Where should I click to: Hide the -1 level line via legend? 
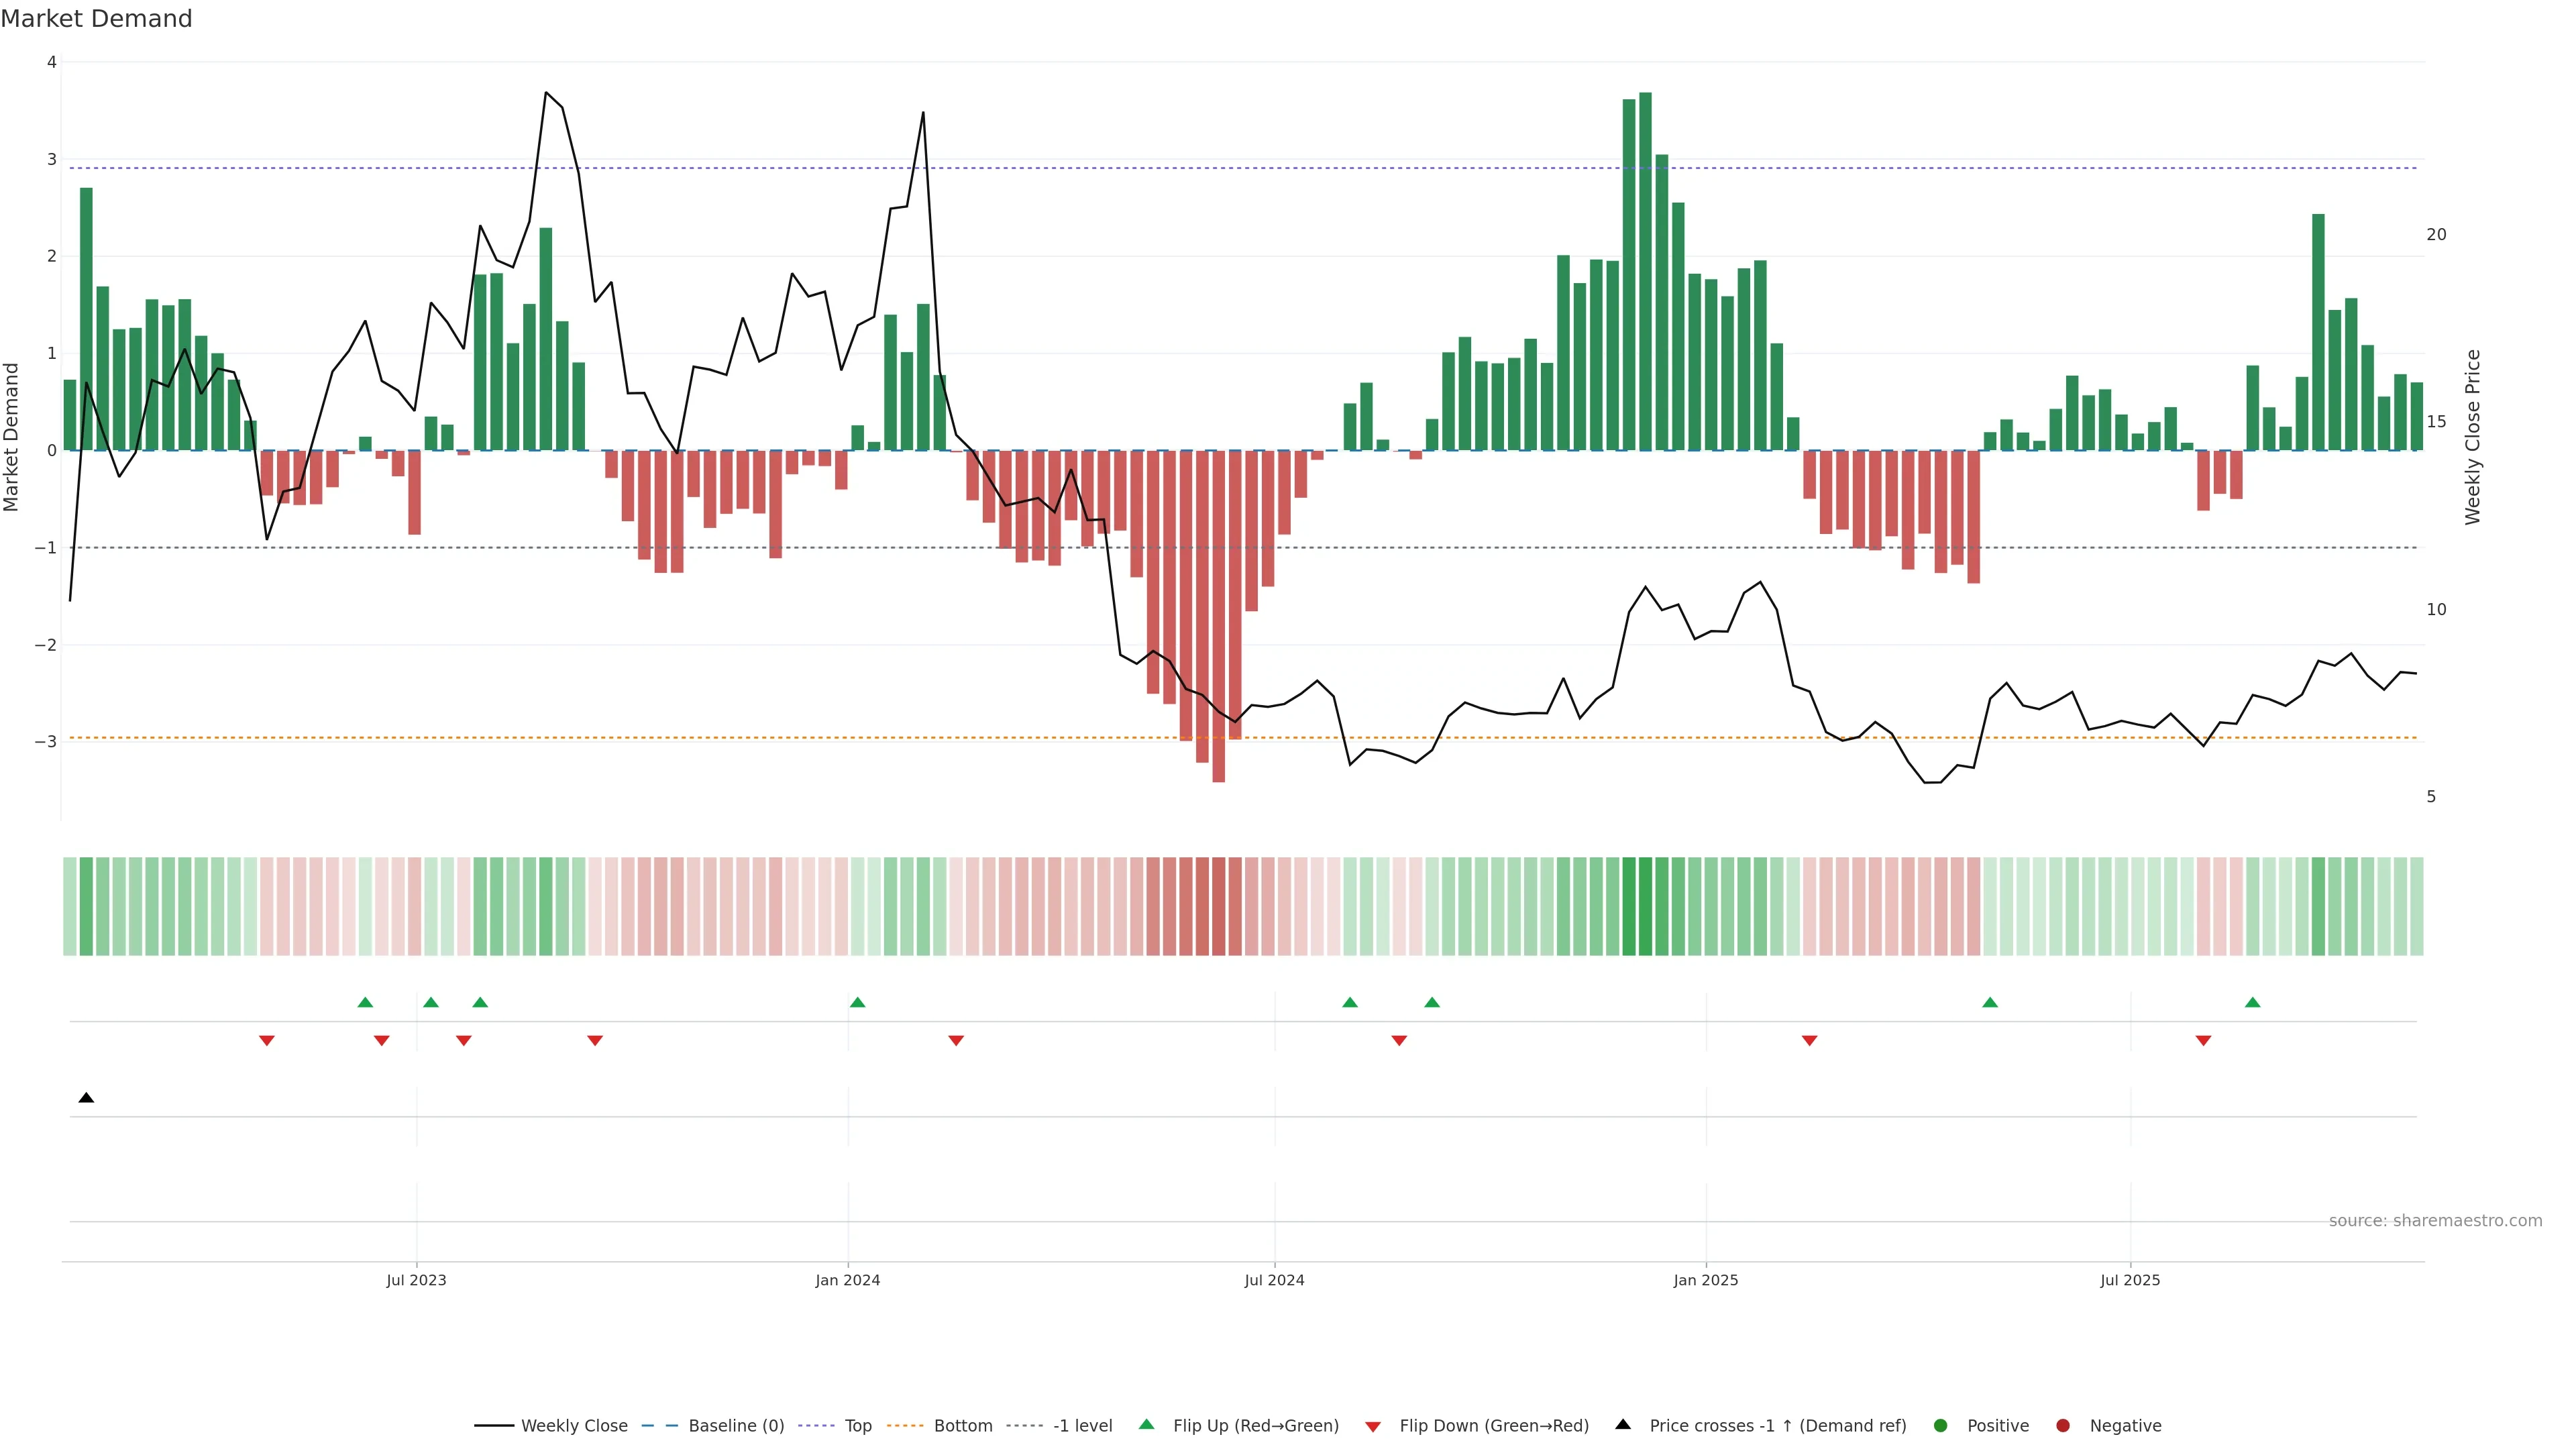(1082, 1425)
